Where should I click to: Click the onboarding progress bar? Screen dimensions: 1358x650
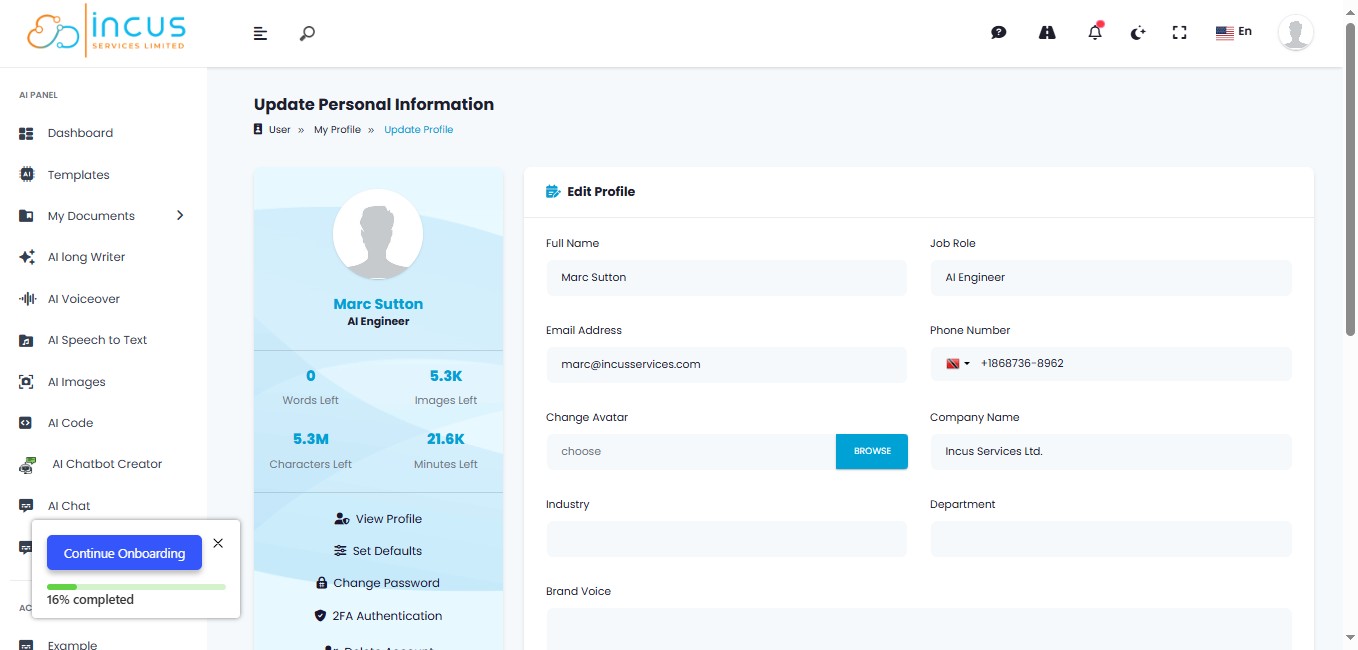136,587
